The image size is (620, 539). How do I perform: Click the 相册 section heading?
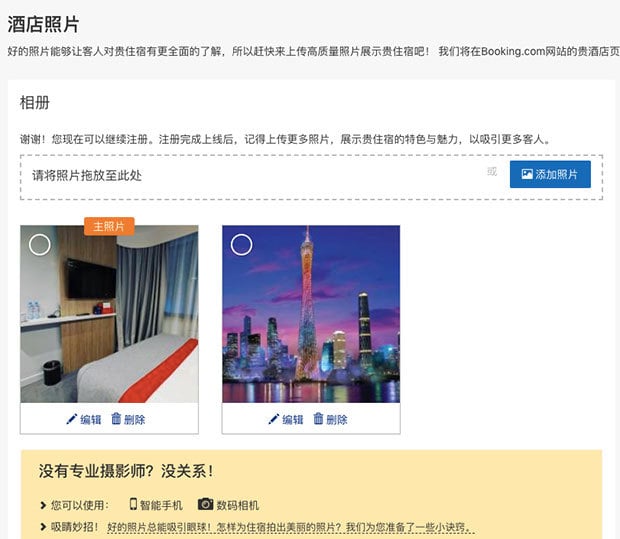coord(35,103)
